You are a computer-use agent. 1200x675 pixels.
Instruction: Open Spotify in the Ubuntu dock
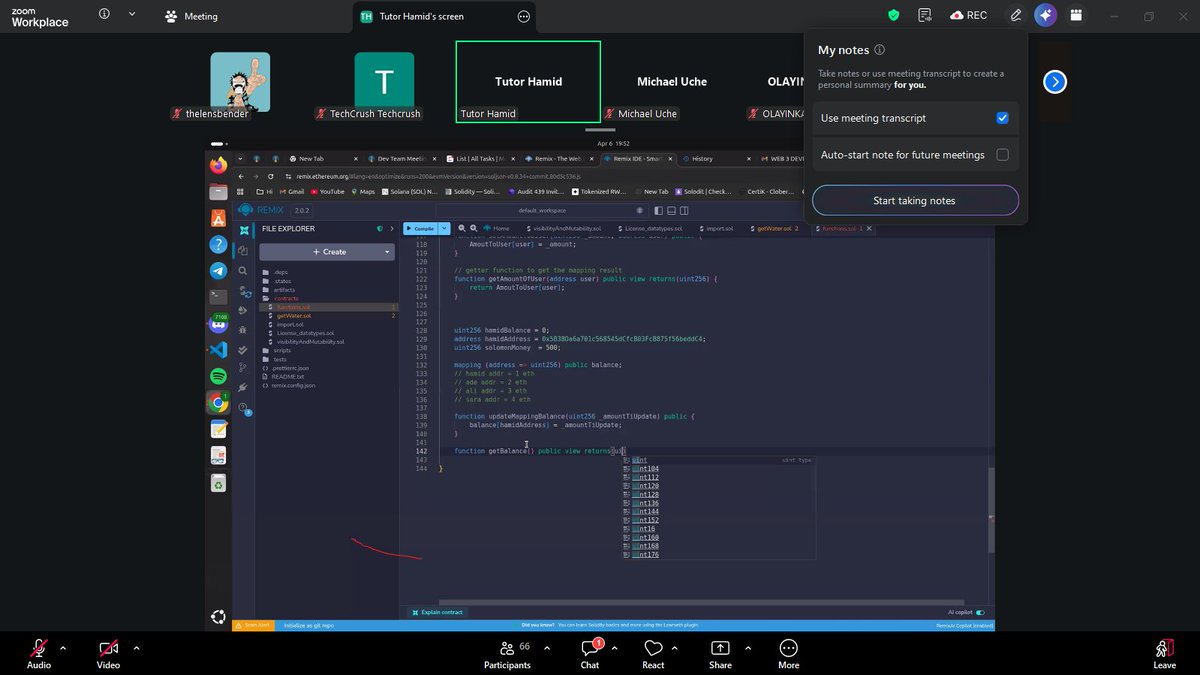pos(218,376)
